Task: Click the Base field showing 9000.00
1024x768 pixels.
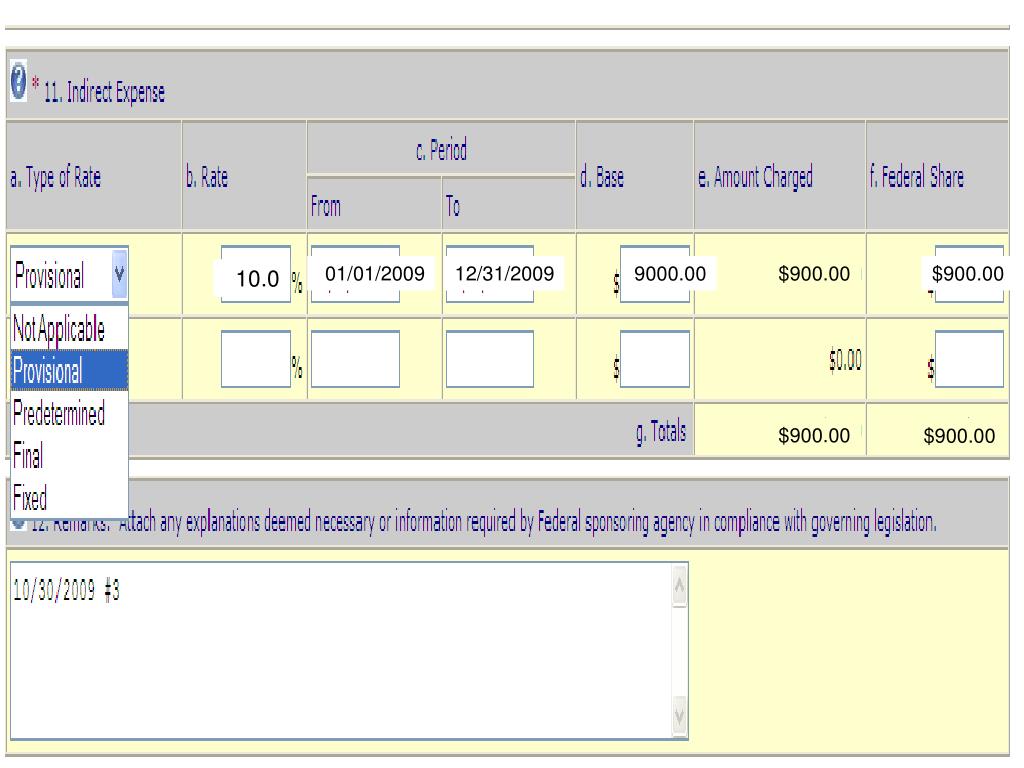Action: 654,274
